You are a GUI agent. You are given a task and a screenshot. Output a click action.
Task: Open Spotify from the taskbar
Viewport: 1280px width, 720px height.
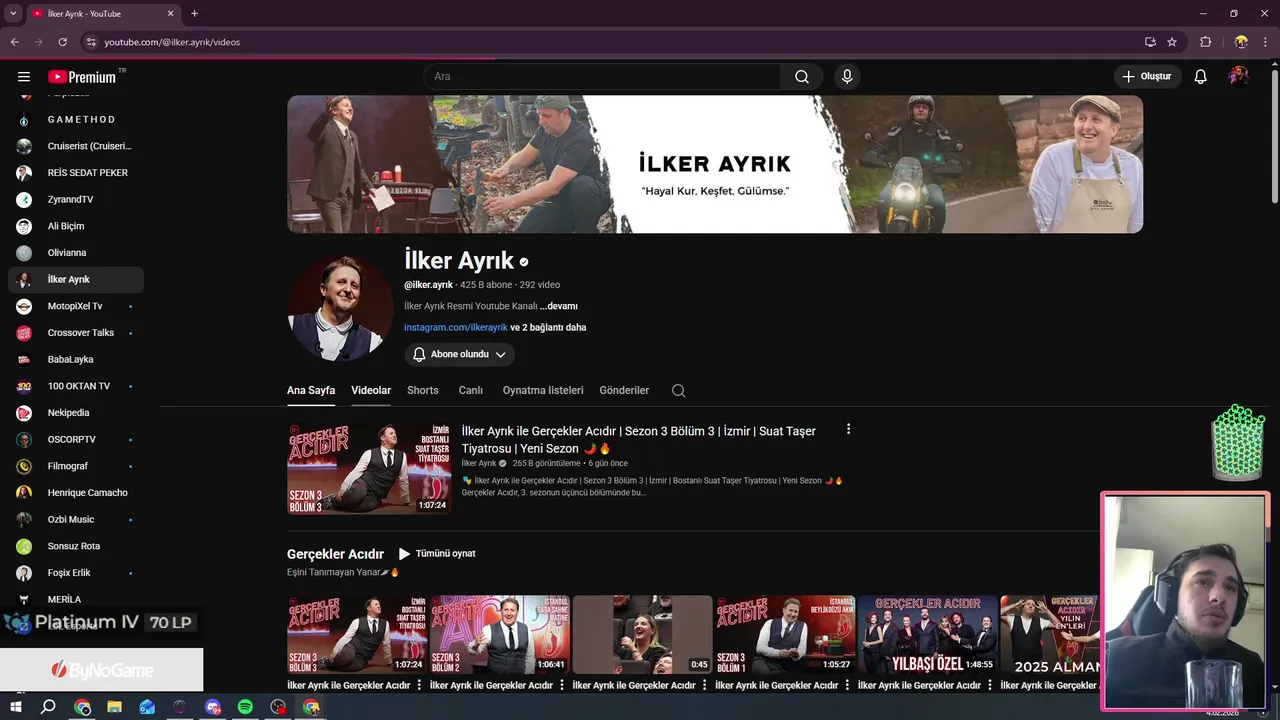pos(245,707)
